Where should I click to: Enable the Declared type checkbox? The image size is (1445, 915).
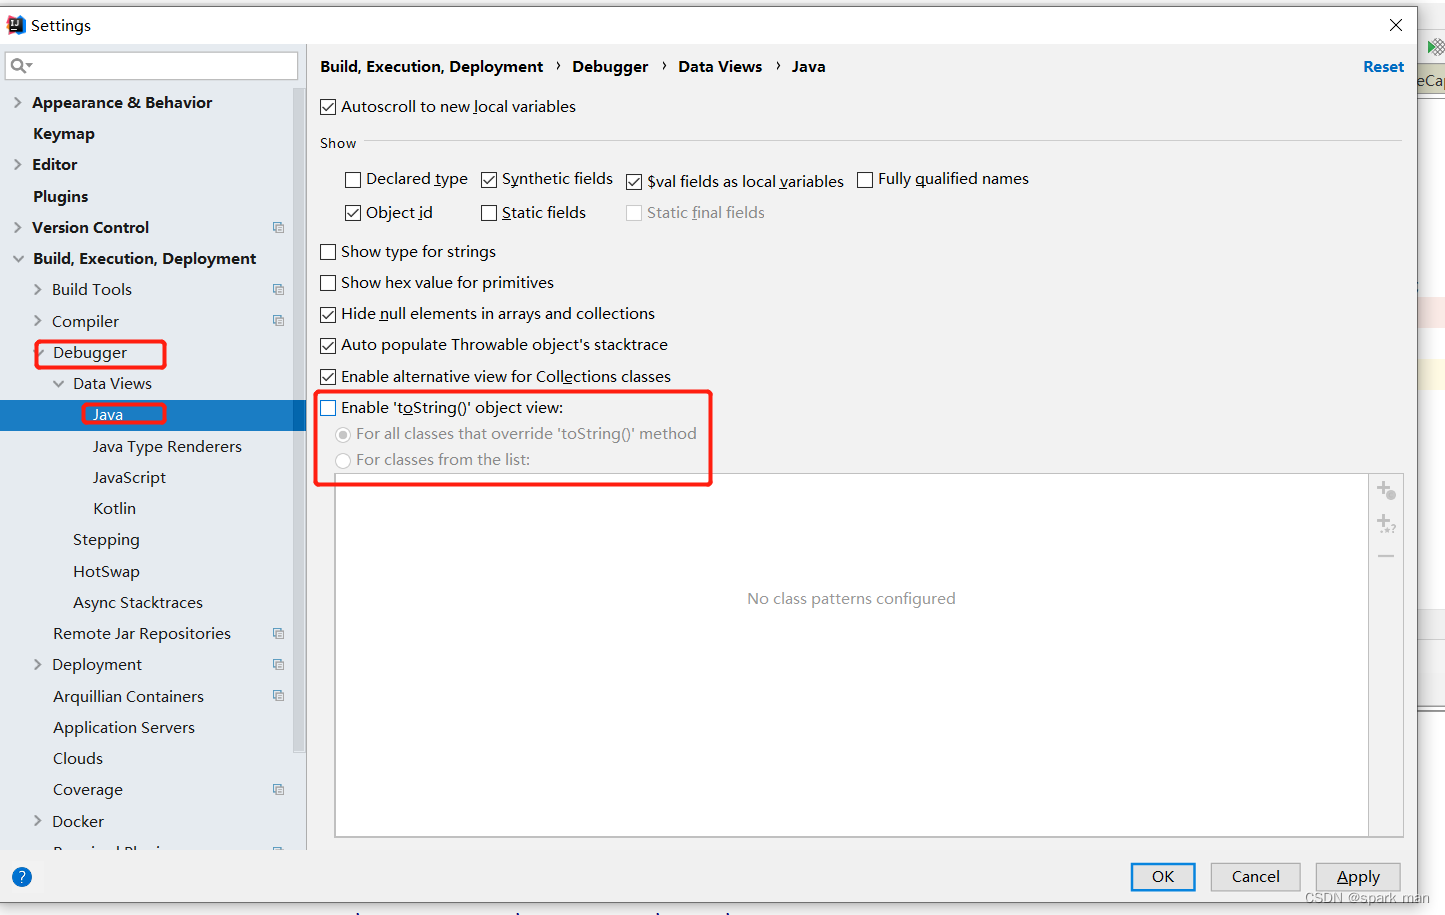(x=353, y=180)
